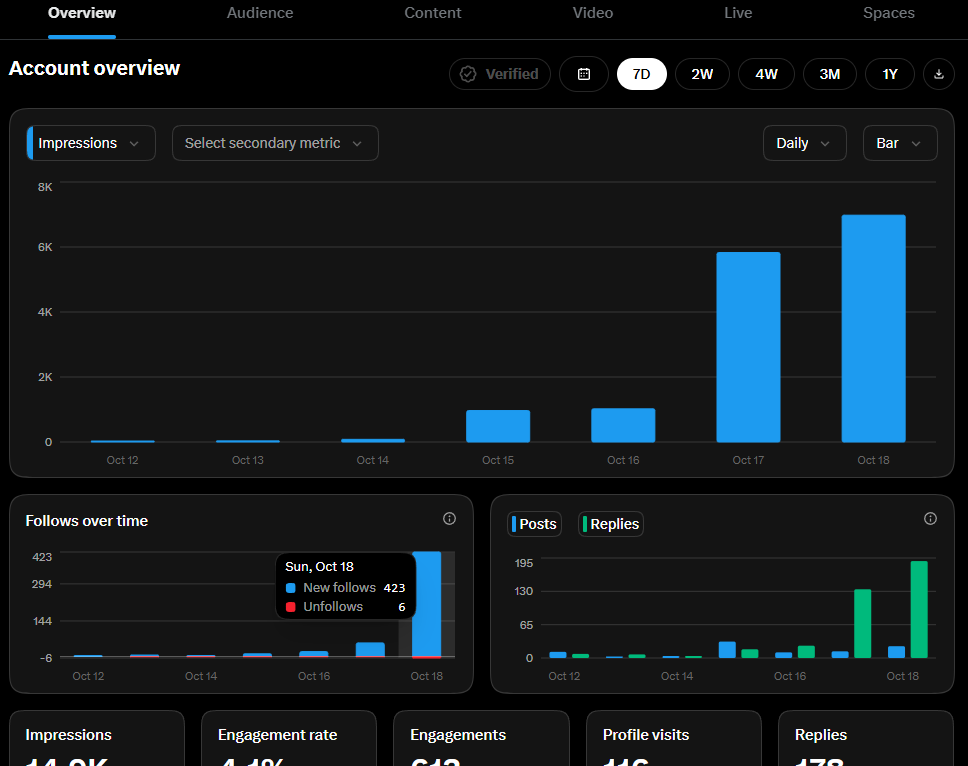The height and width of the screenshot is (766, 968).
Task: Open the calendar date range picker
Action: (583, 74)
